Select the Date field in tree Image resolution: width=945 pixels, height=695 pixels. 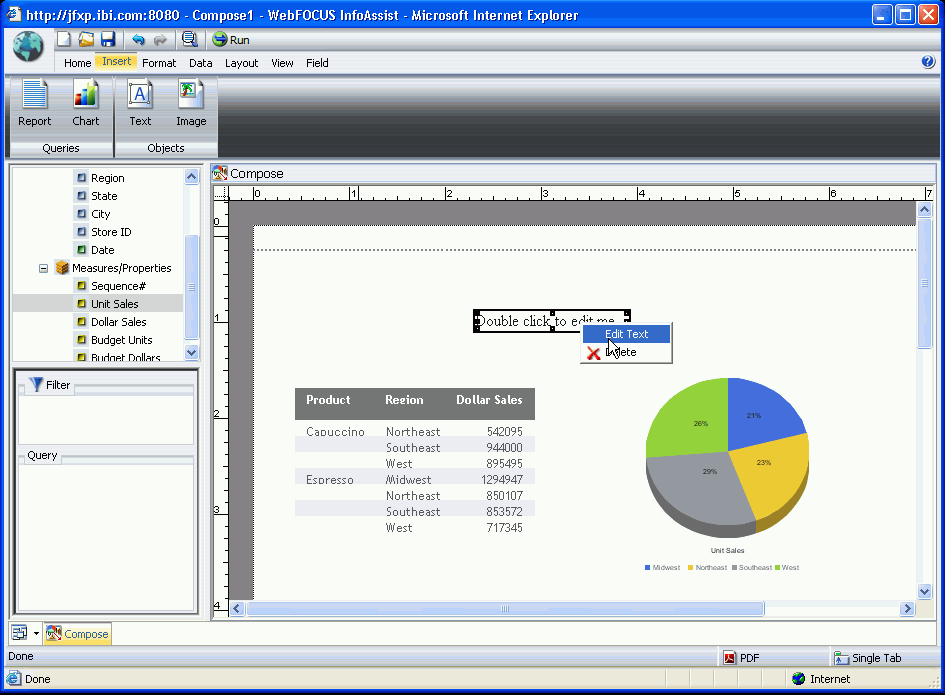pos(102,250)
